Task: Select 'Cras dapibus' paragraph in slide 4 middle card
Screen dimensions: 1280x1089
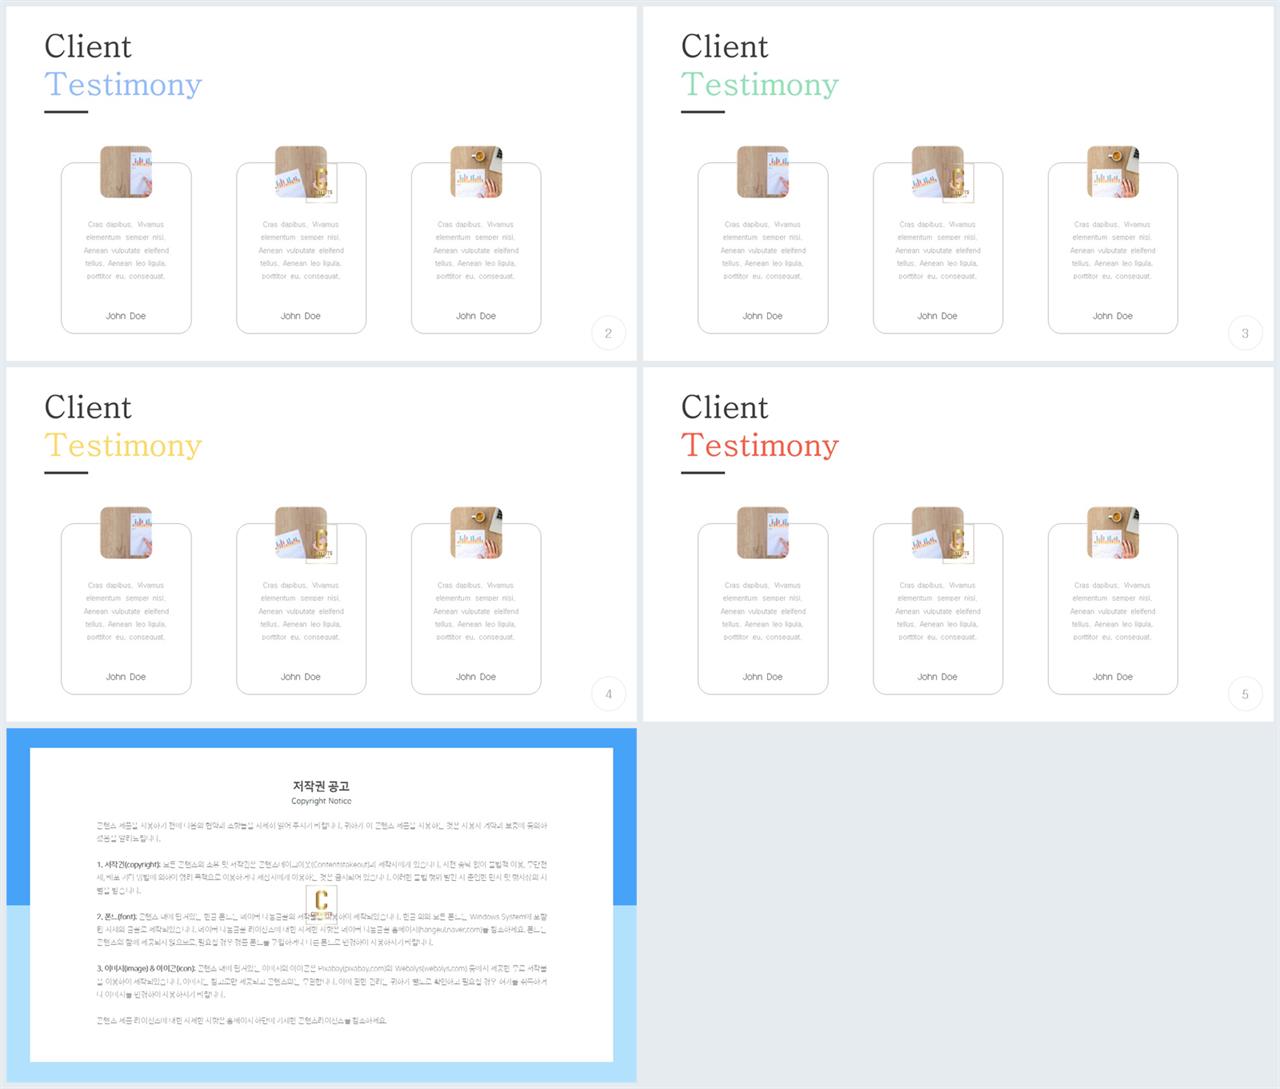Action: pyautogui.click(x=301, y=611)
